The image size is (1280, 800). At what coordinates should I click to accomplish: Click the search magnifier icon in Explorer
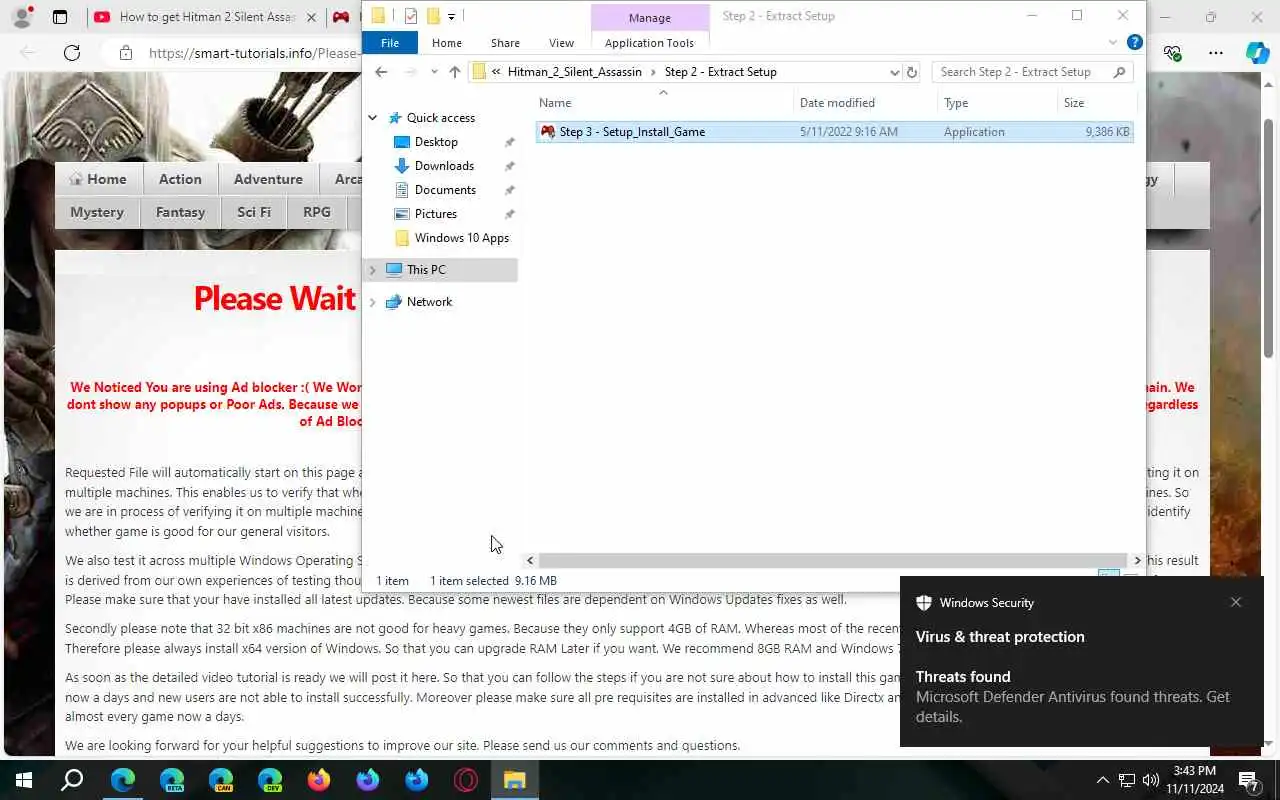click(1119, 72)
